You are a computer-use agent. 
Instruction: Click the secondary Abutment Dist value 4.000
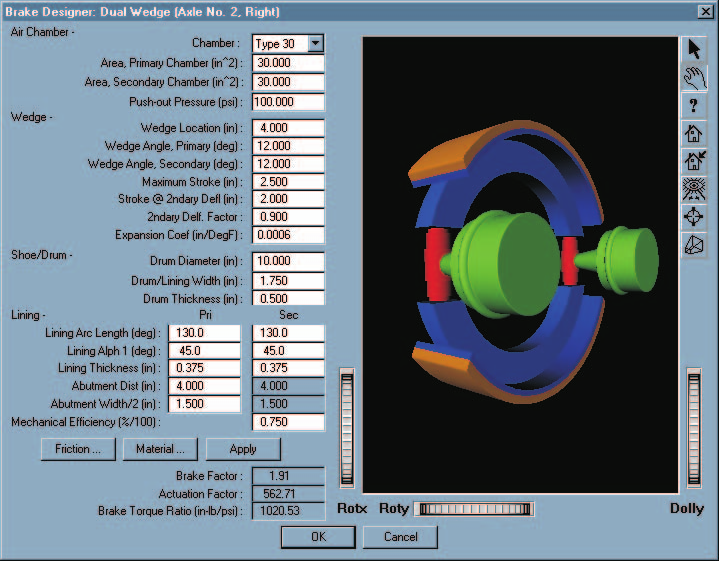click(x=288, y=386)
